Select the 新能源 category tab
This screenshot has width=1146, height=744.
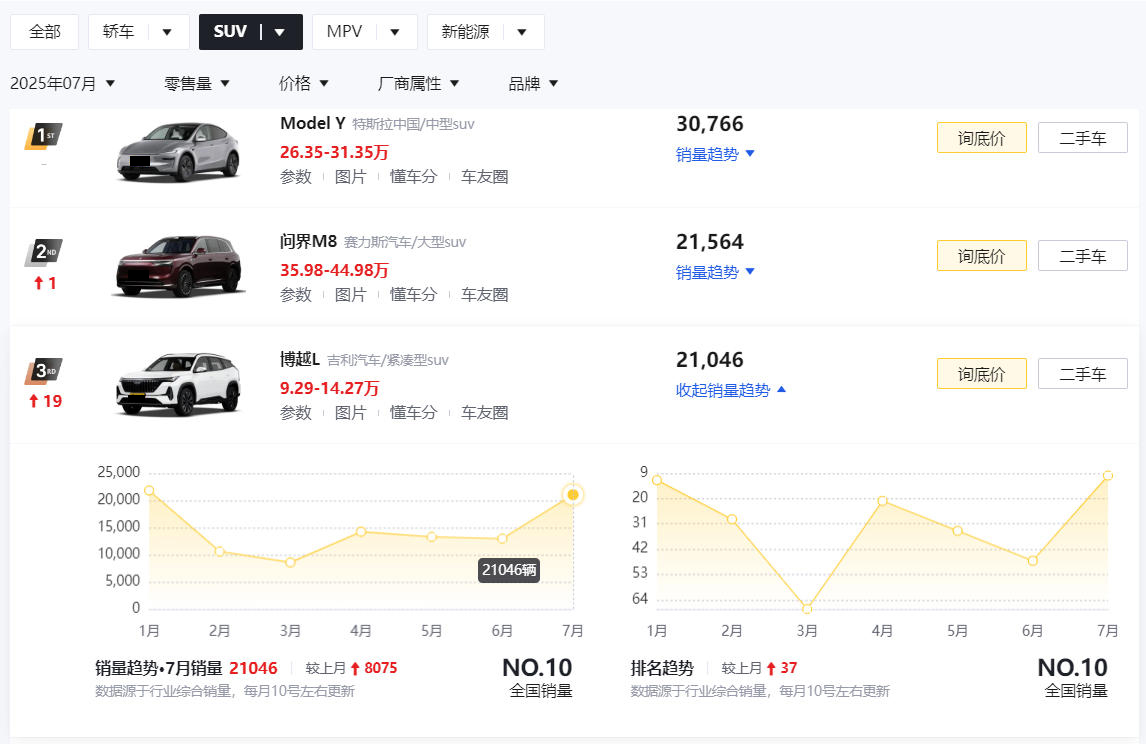point(466,32)
